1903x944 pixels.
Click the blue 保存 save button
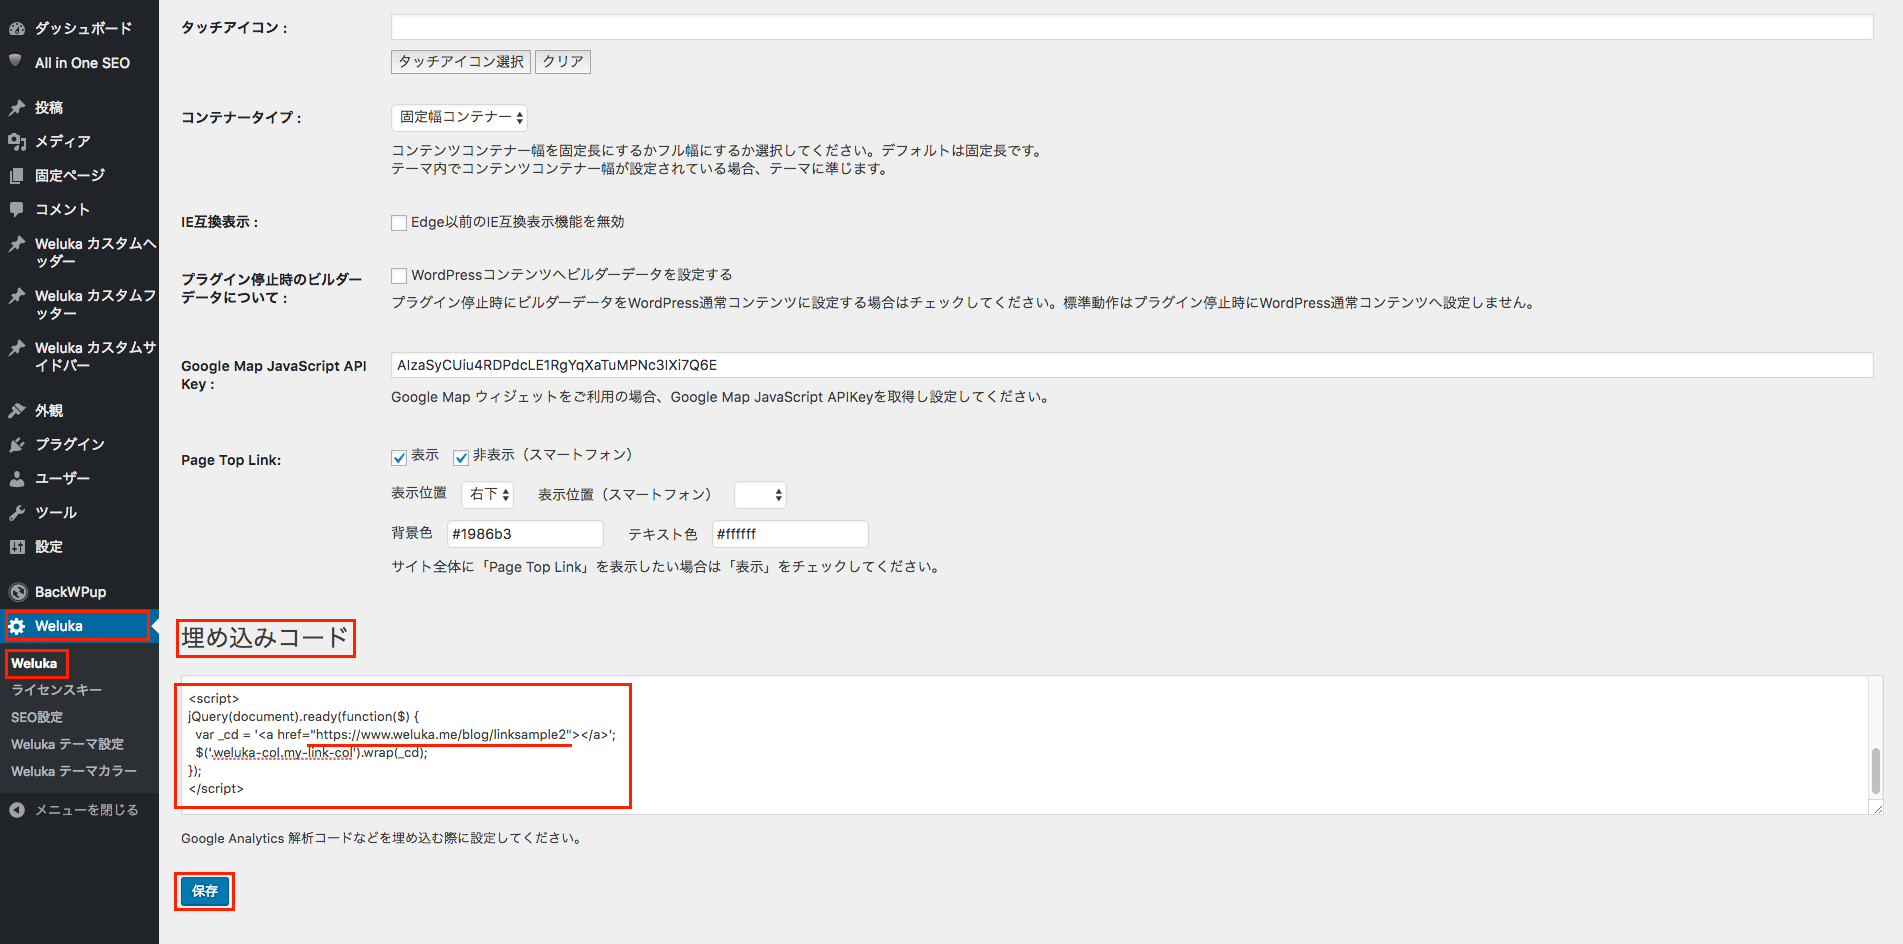coord(205,891)
